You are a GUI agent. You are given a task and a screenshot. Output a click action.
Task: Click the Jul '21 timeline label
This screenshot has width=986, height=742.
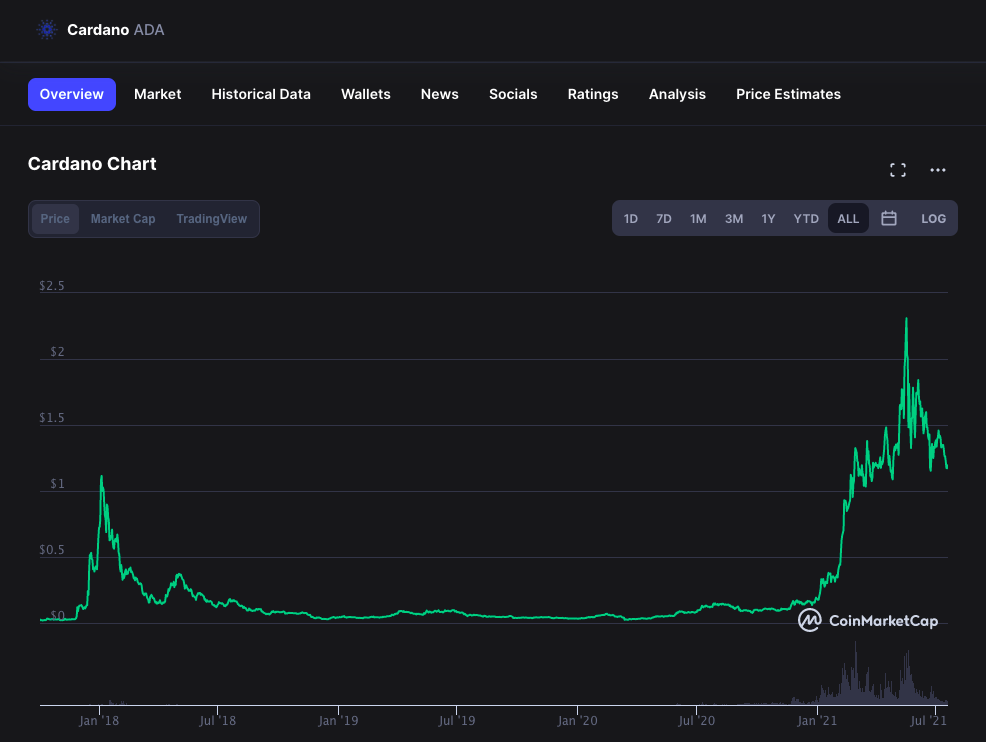(928, 721)
